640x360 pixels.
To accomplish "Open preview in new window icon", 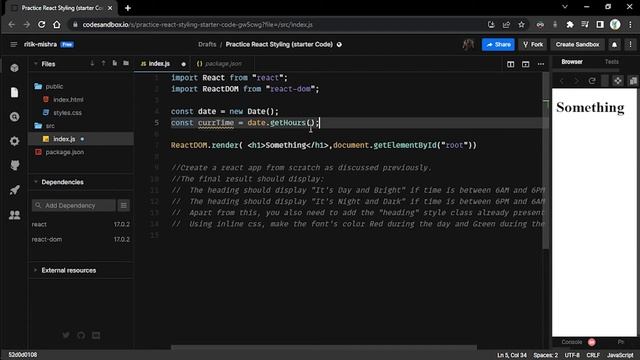I will 633,81.
